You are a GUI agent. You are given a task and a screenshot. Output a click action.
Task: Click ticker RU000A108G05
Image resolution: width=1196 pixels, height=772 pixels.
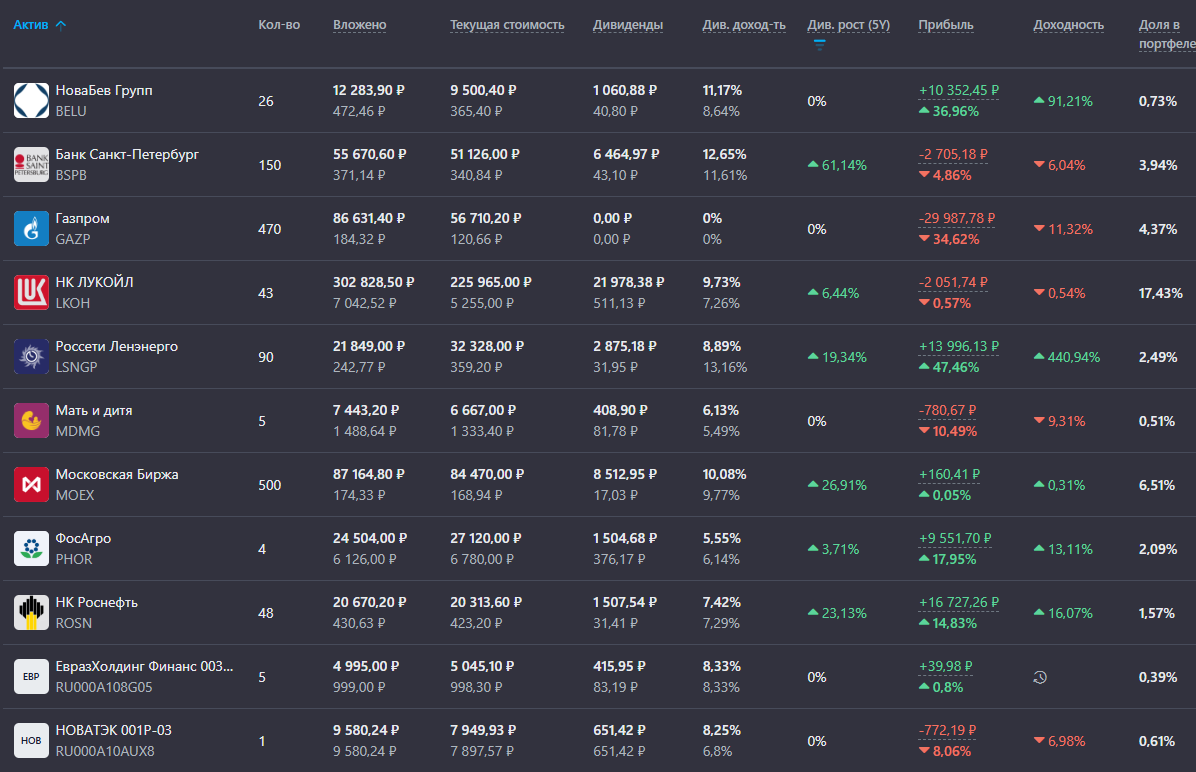tap(104, 687)
